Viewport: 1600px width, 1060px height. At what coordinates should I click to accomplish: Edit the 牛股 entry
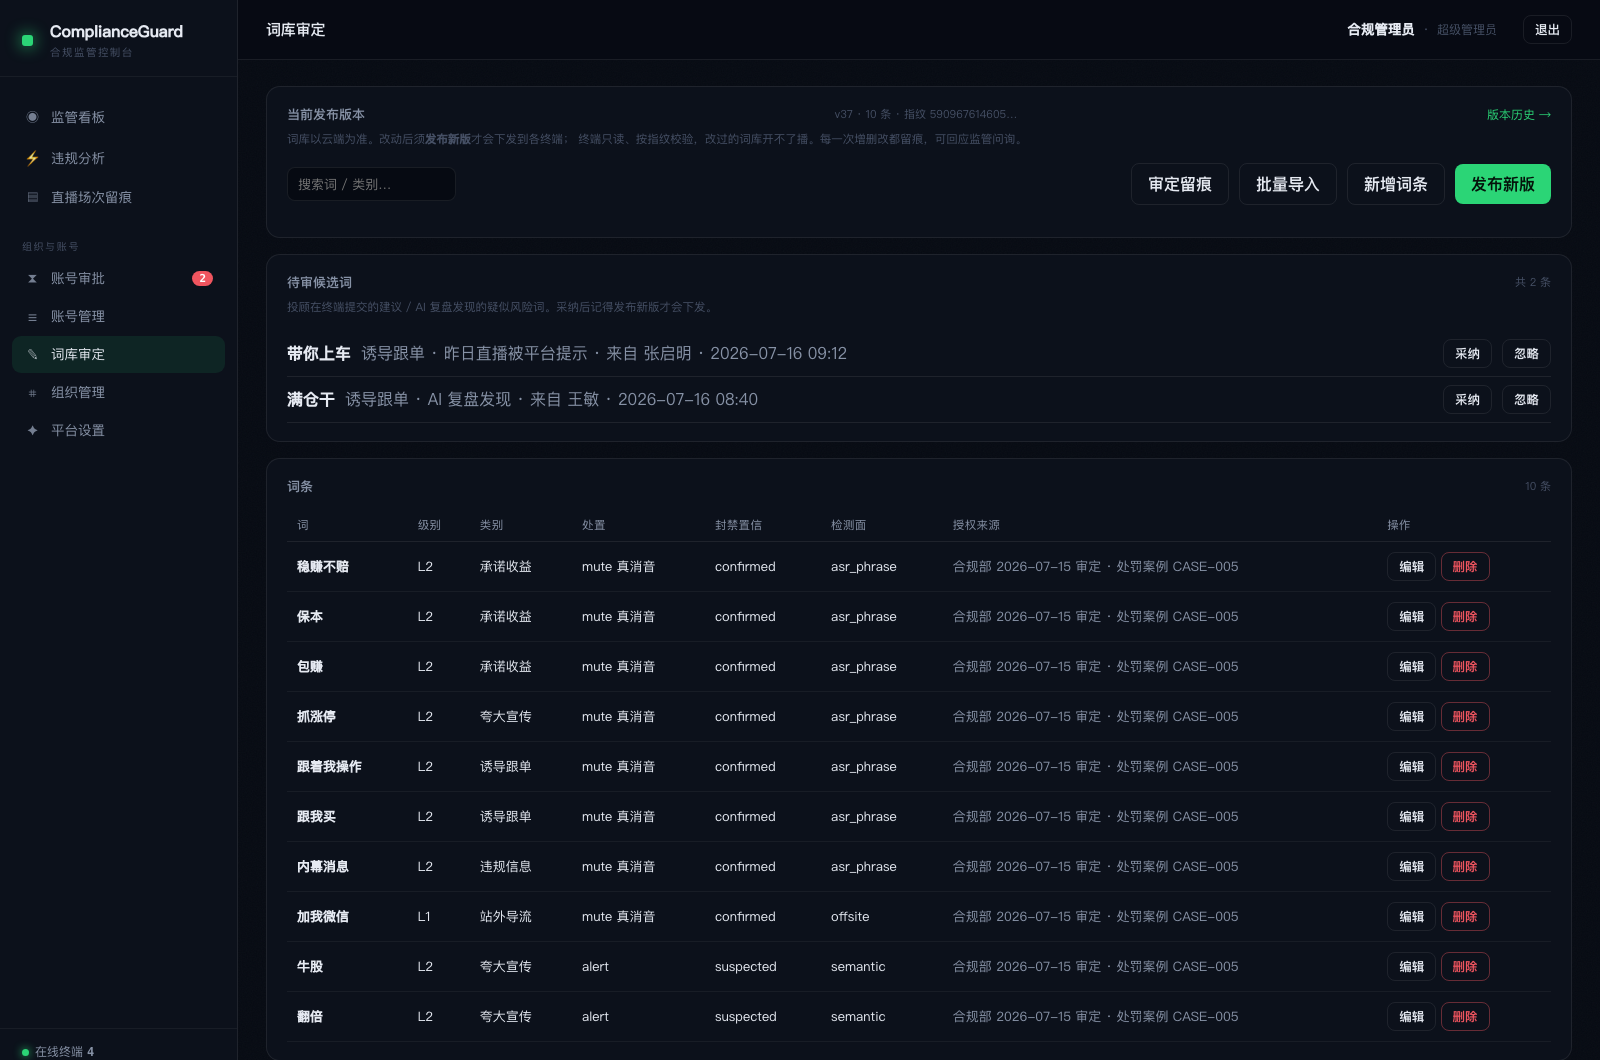coord(1411,966)
